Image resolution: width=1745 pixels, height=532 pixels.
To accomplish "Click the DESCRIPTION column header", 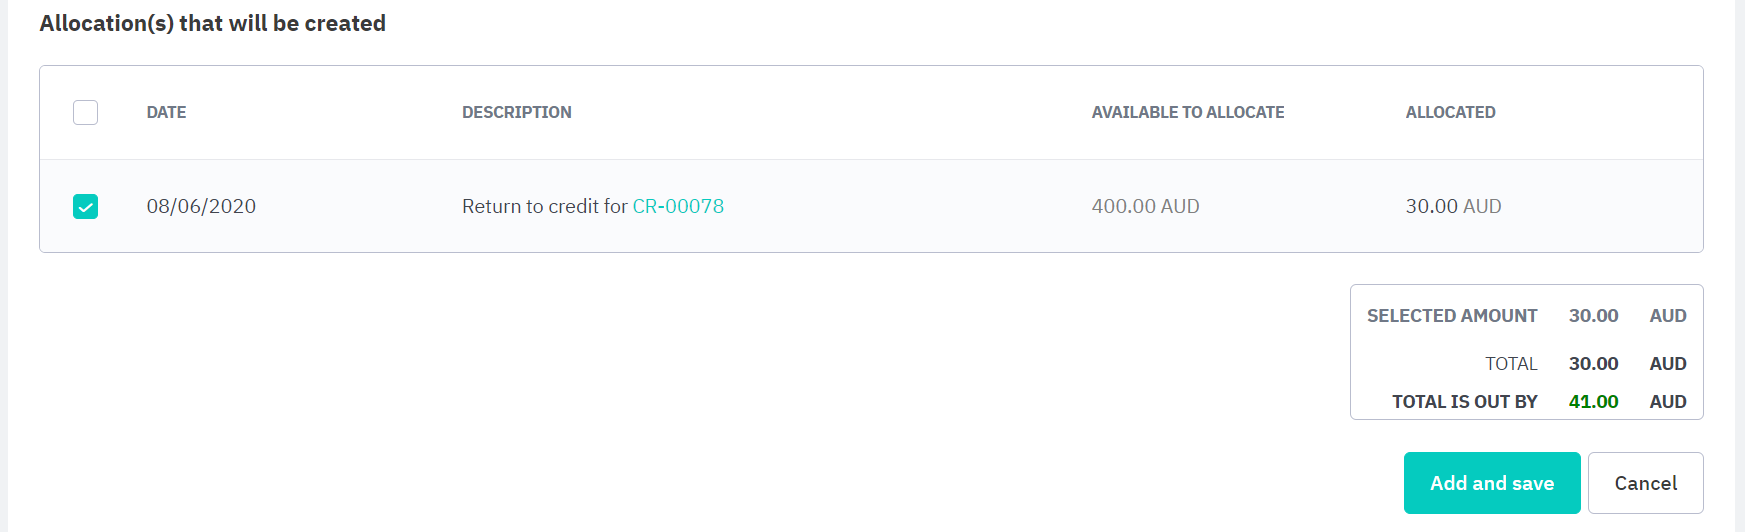I will point(516,112).
